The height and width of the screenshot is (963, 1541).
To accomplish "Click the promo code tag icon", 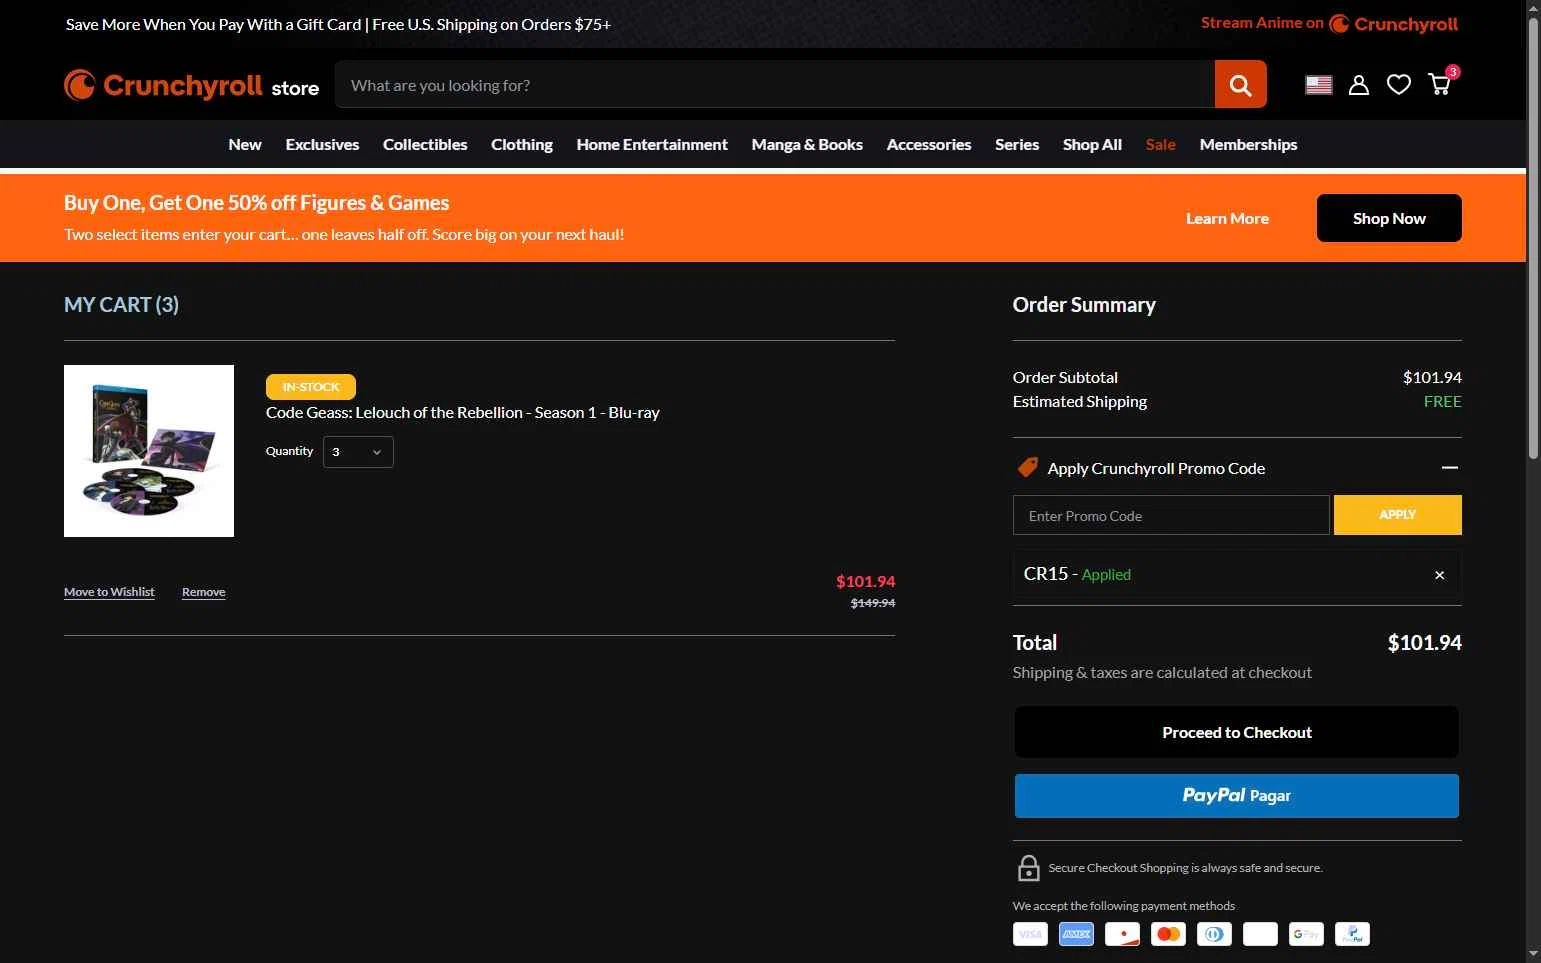I will coord(1027,467).
